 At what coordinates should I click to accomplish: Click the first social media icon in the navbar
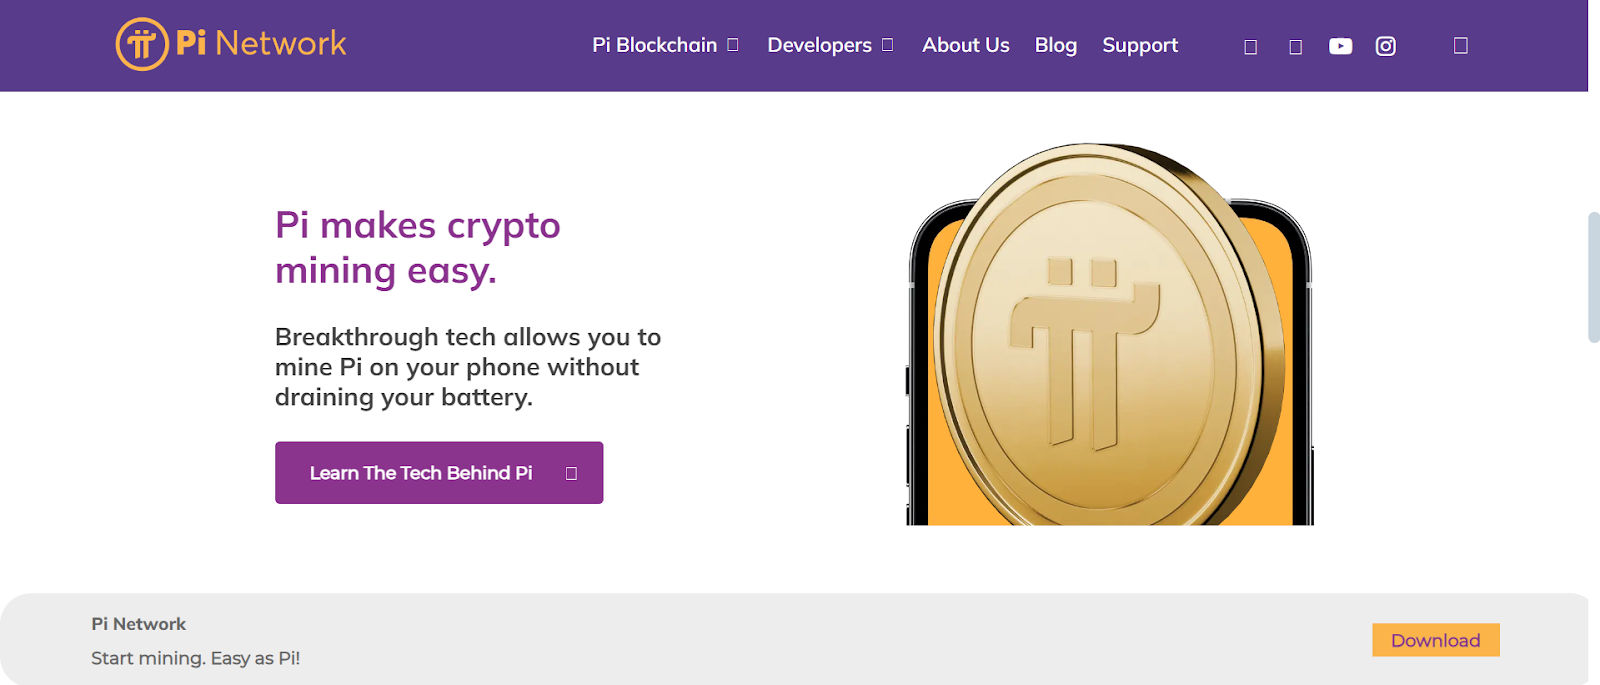[1250, 45]
